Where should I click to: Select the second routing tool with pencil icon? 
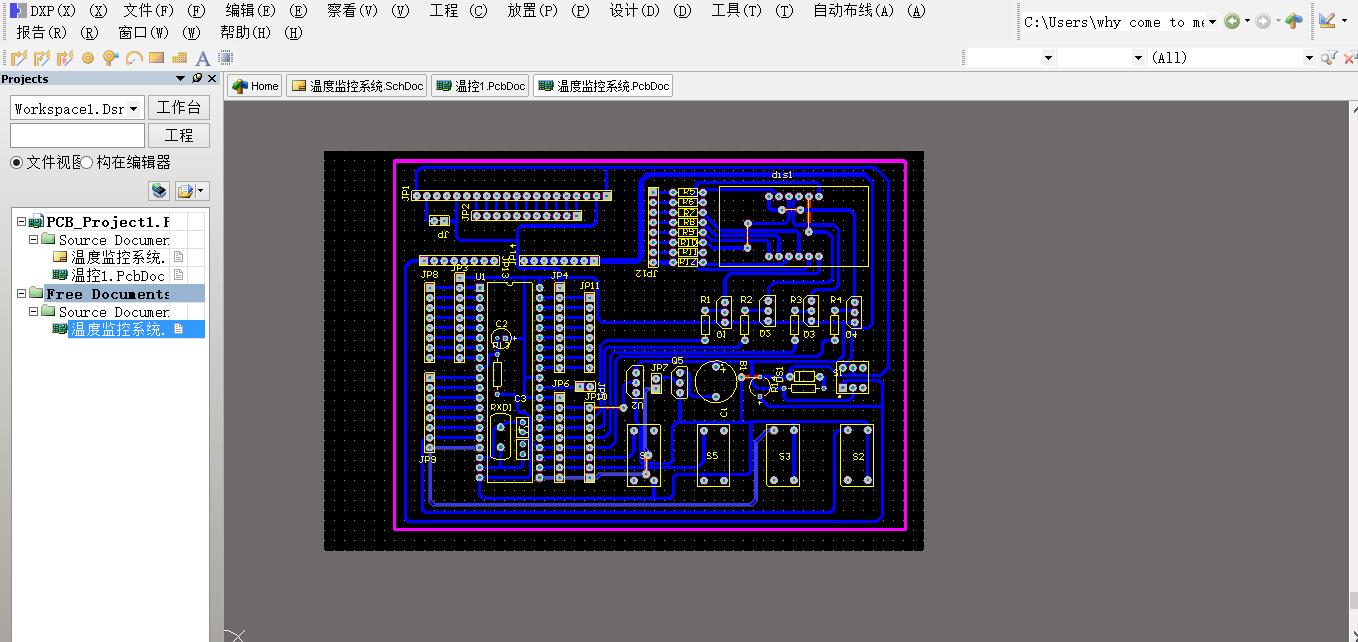[x=42, y=58]
